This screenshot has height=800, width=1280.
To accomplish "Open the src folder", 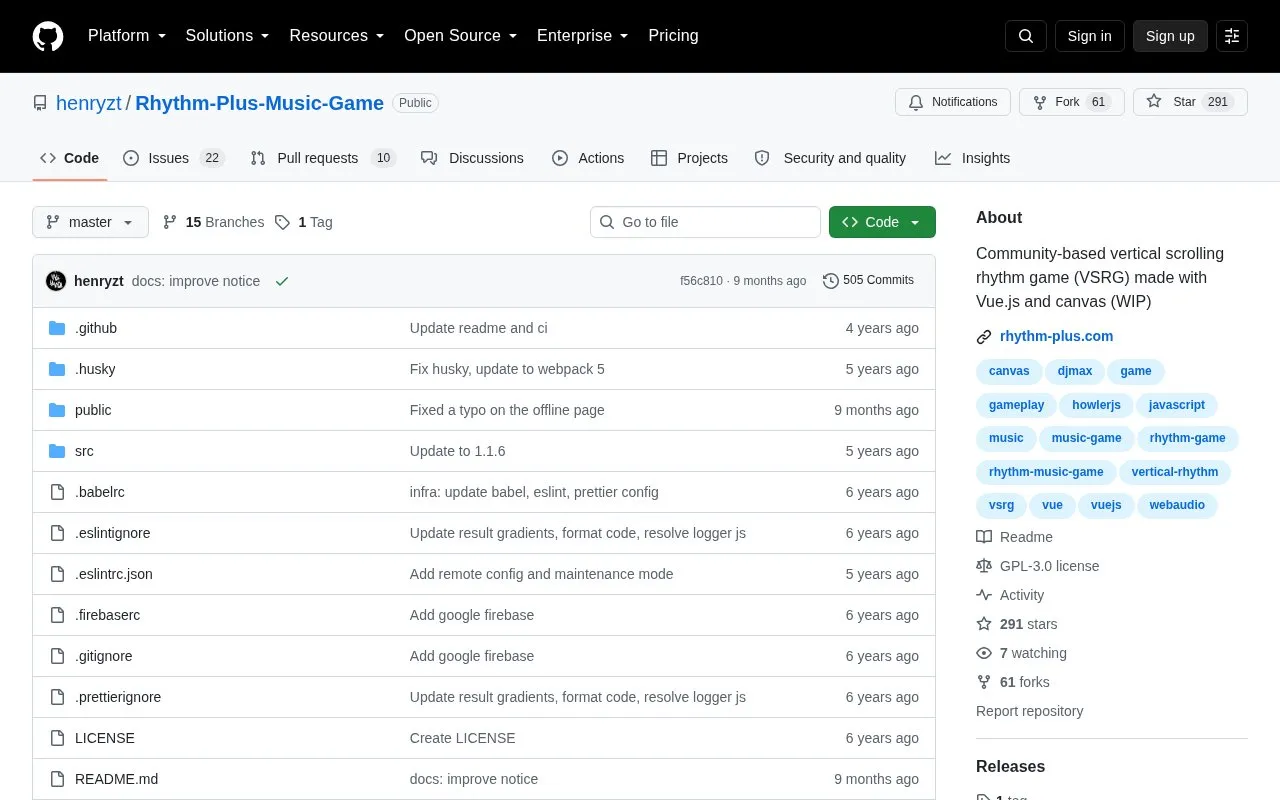I will 84,451.
